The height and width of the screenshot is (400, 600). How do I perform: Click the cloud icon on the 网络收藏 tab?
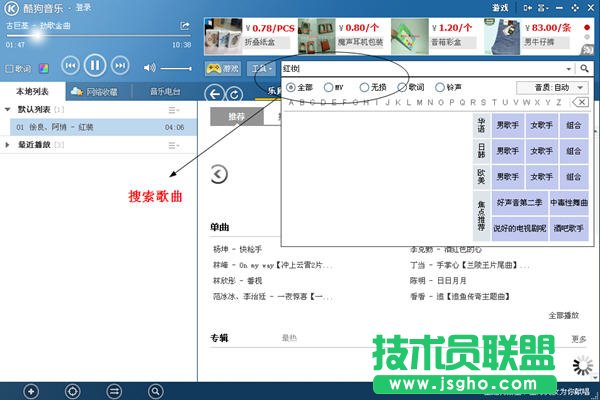(x=77, y=91)
